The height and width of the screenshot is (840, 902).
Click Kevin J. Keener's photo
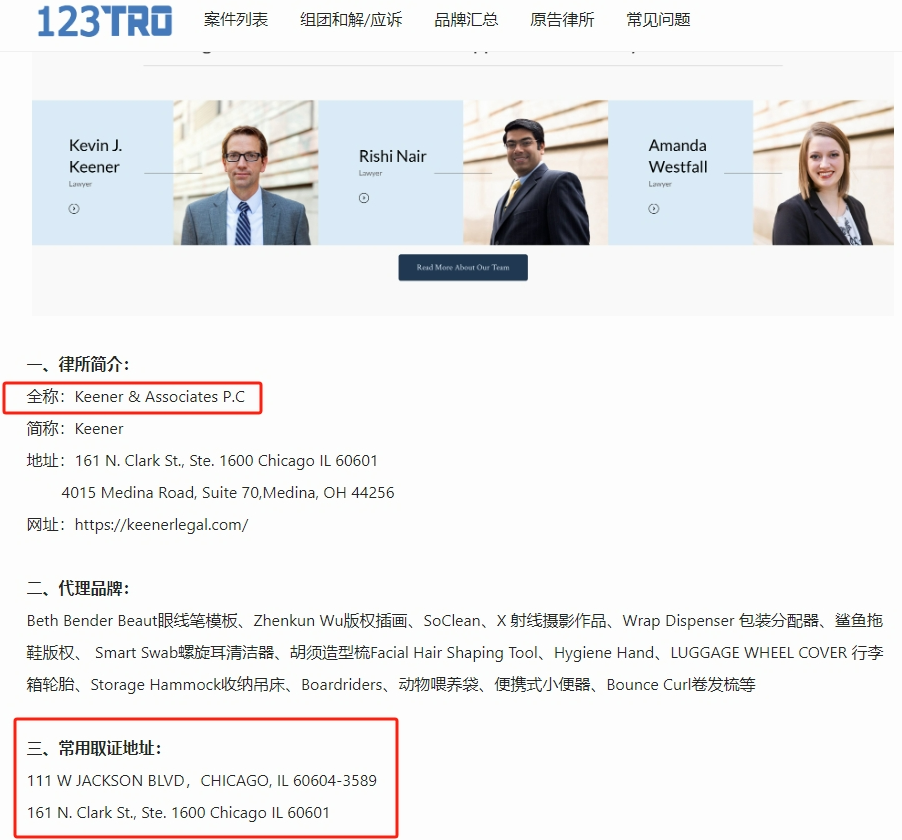coord(246,173)
